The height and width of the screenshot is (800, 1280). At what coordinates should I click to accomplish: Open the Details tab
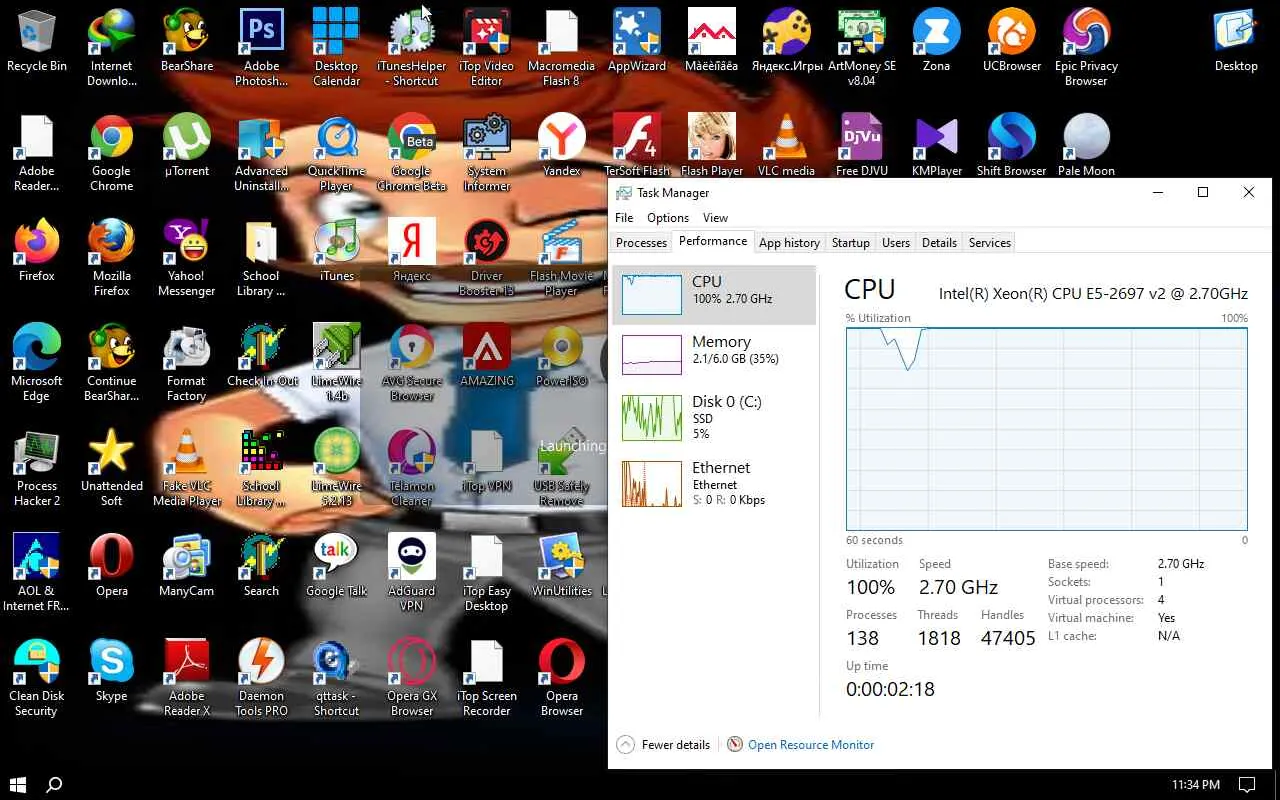[x=939, y=243]
